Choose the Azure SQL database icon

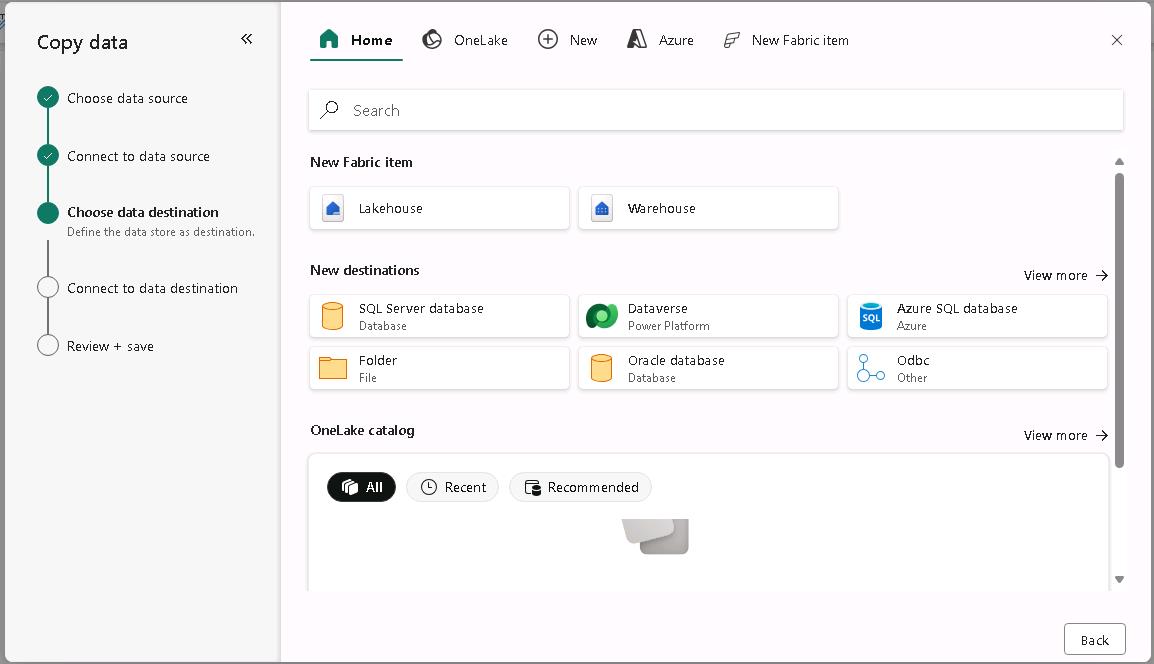[x=871, y=317]
